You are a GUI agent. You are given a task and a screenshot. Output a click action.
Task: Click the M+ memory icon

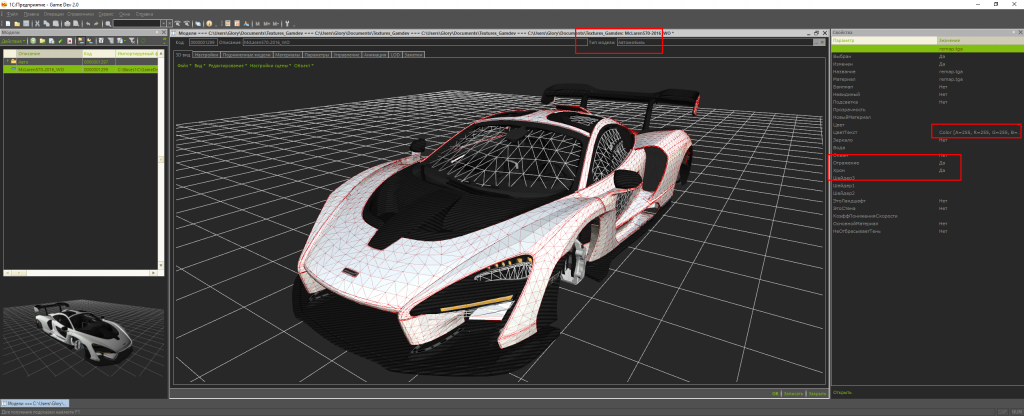[266, 24]
